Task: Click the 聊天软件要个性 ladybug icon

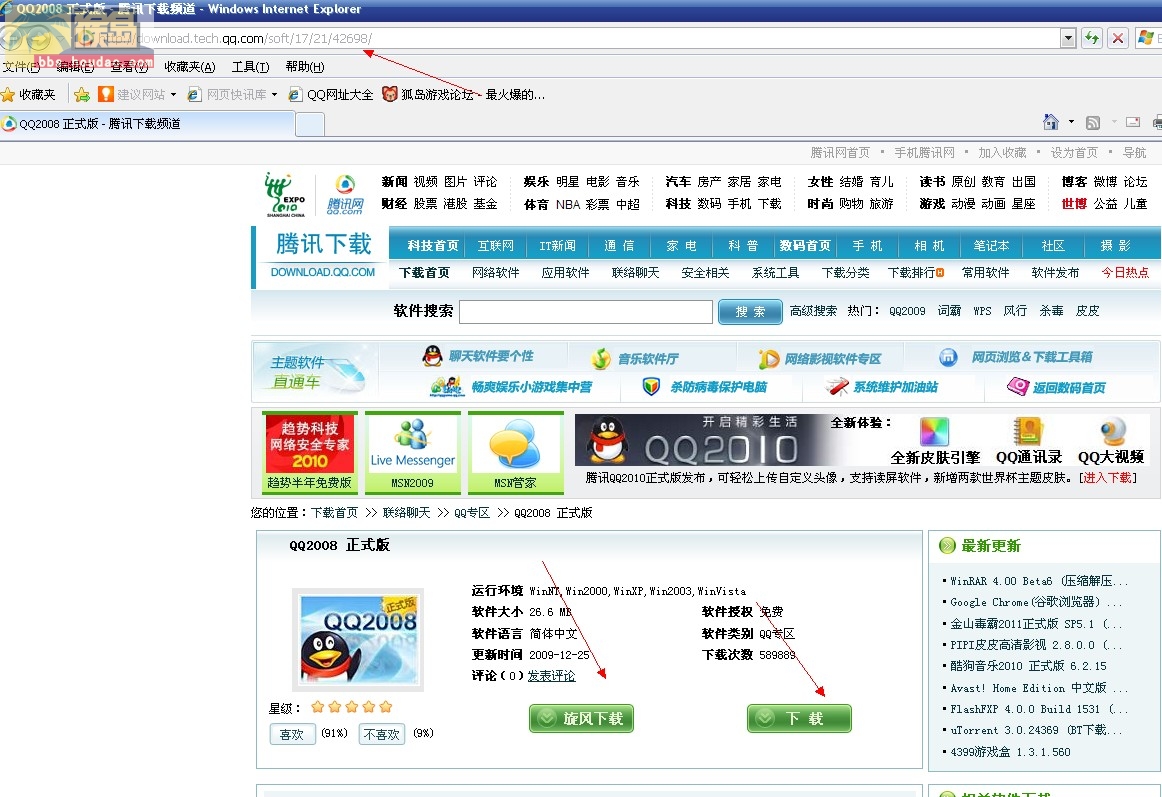Action: (433, 357)
